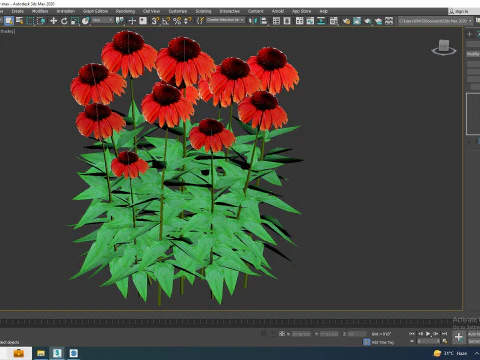Open the Modifiers menu
The image size is (480, 360).
coord(40,11)
